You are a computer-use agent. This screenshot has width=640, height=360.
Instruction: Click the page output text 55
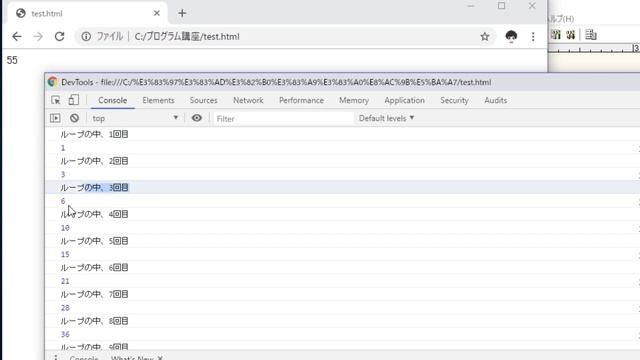[x=12, y=60]
